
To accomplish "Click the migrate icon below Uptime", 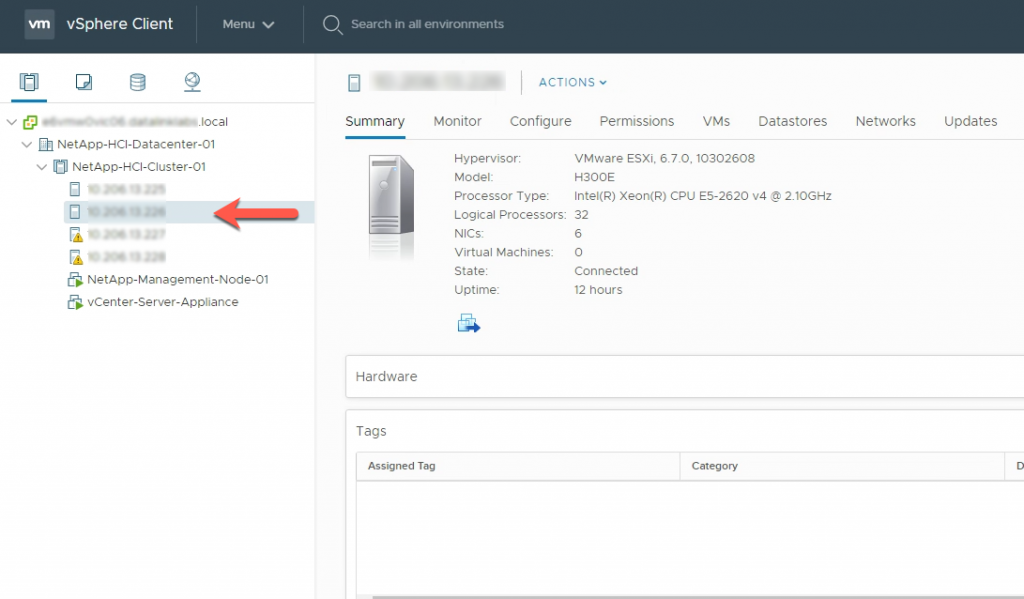I will point(469,323).
